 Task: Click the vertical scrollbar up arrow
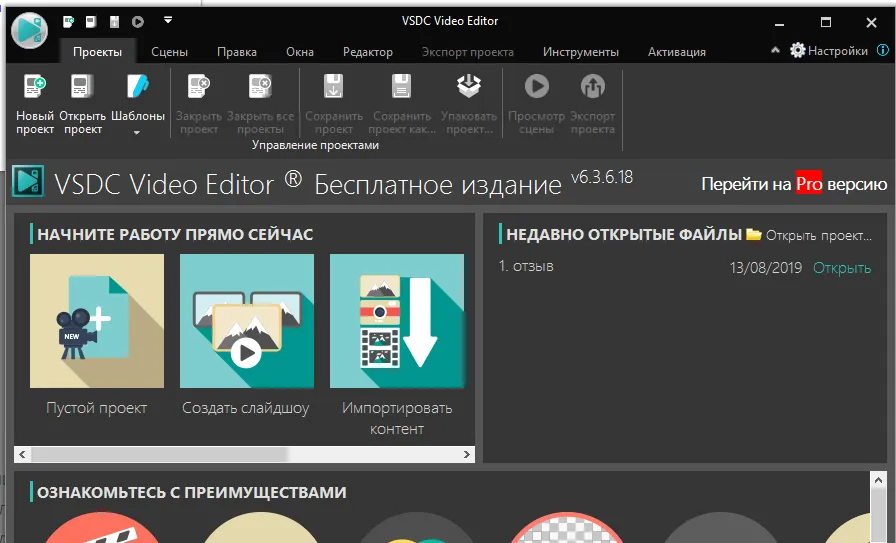(x=878, y=481)
